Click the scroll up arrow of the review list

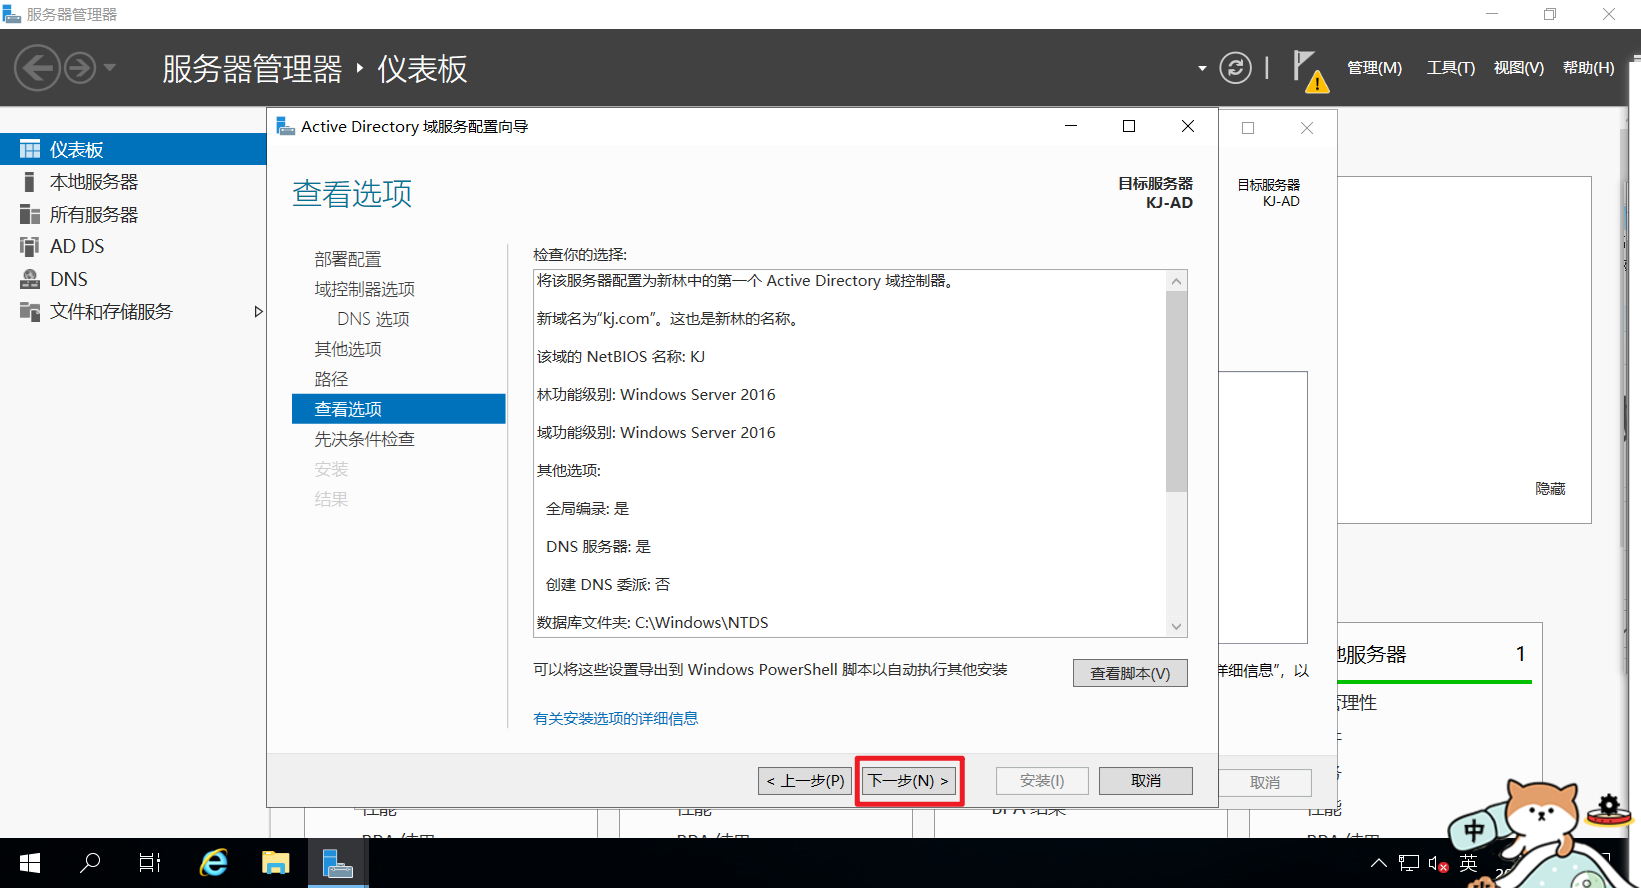1177,281
